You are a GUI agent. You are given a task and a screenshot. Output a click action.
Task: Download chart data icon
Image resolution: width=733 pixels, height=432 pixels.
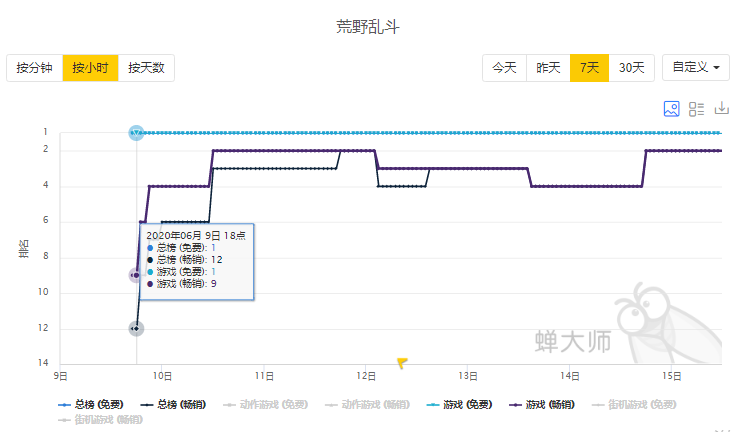point(721,108)
